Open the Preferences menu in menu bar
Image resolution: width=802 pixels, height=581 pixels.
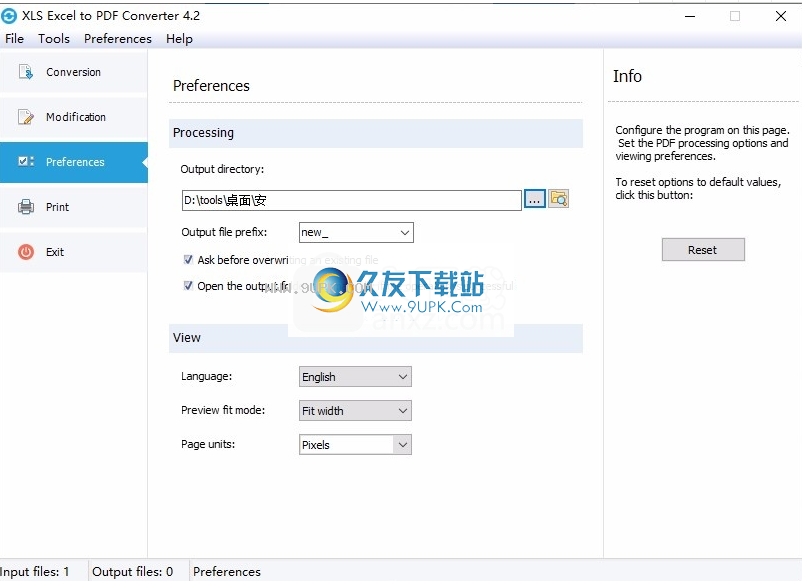coord(118,39)
